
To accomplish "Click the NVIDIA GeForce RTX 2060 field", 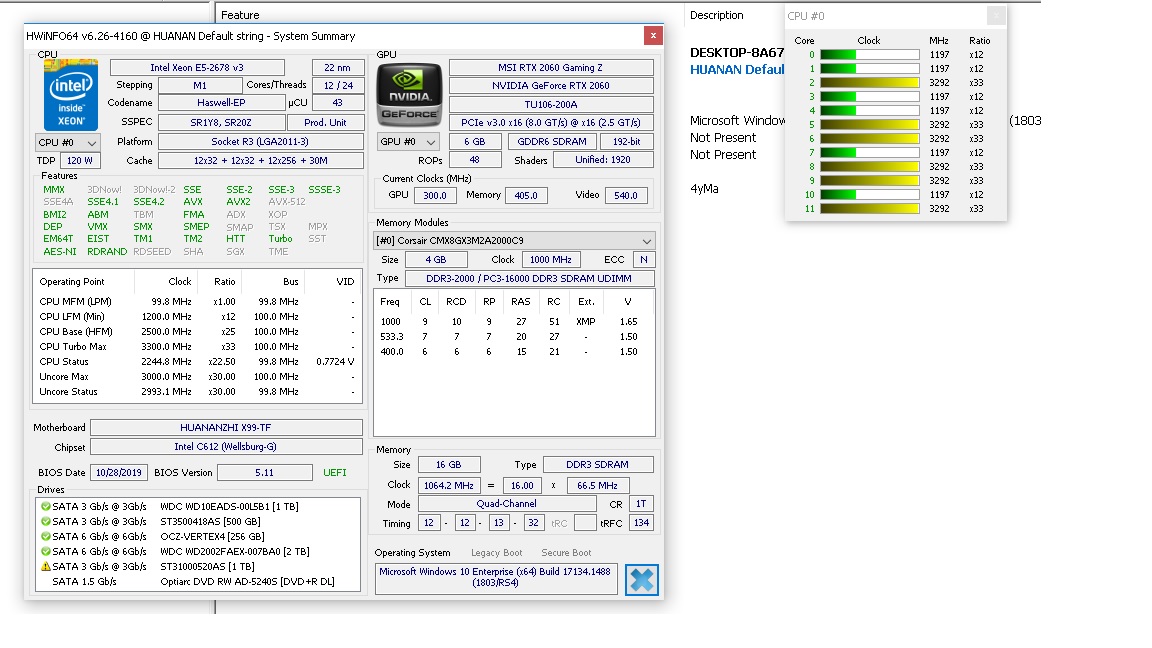I will pos(551,86).
